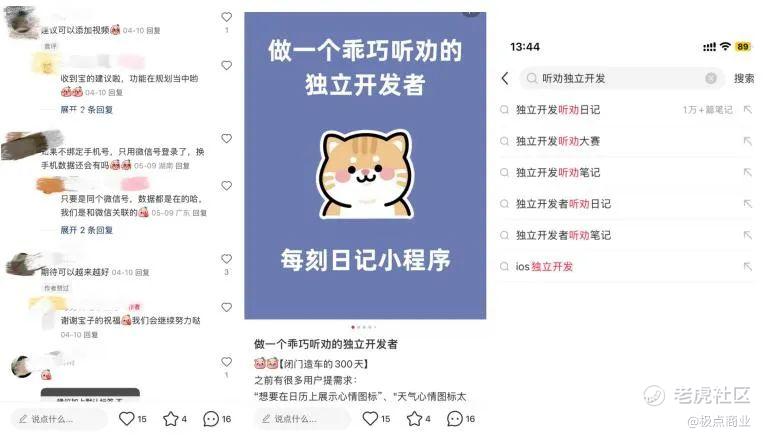This screenshot has height=439, width=765.
Task: Select suggestion 独立开发听劝日记
Action: [626, 110]
